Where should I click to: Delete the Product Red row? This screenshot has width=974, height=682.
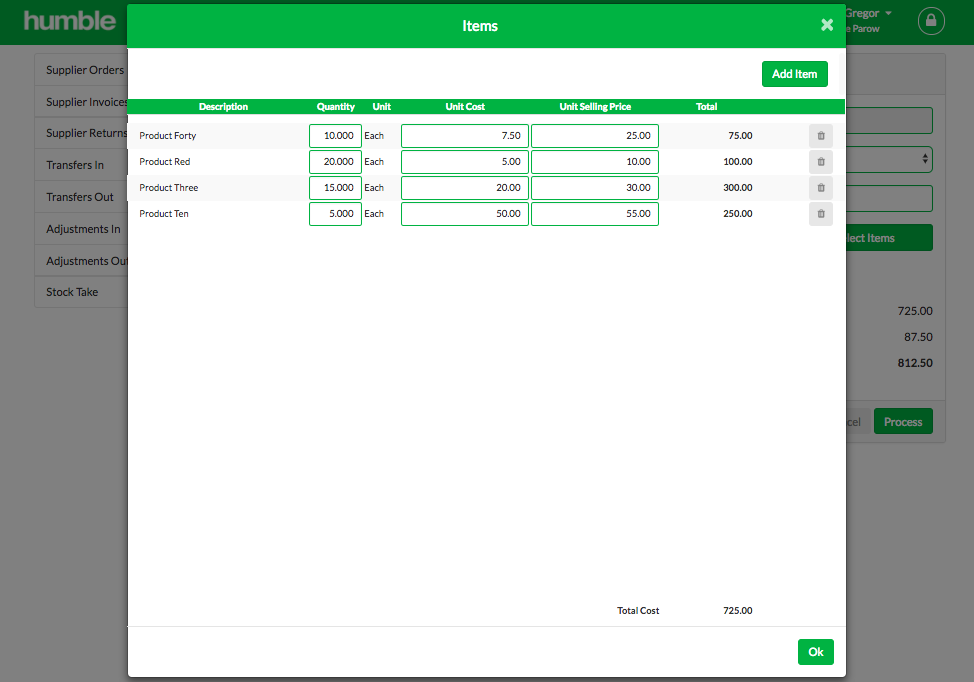(821, 162)
